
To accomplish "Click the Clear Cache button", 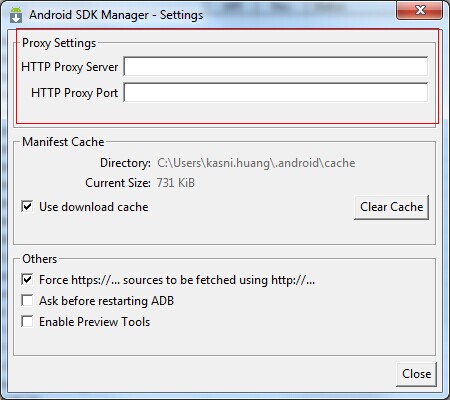I will click(391, 207).
